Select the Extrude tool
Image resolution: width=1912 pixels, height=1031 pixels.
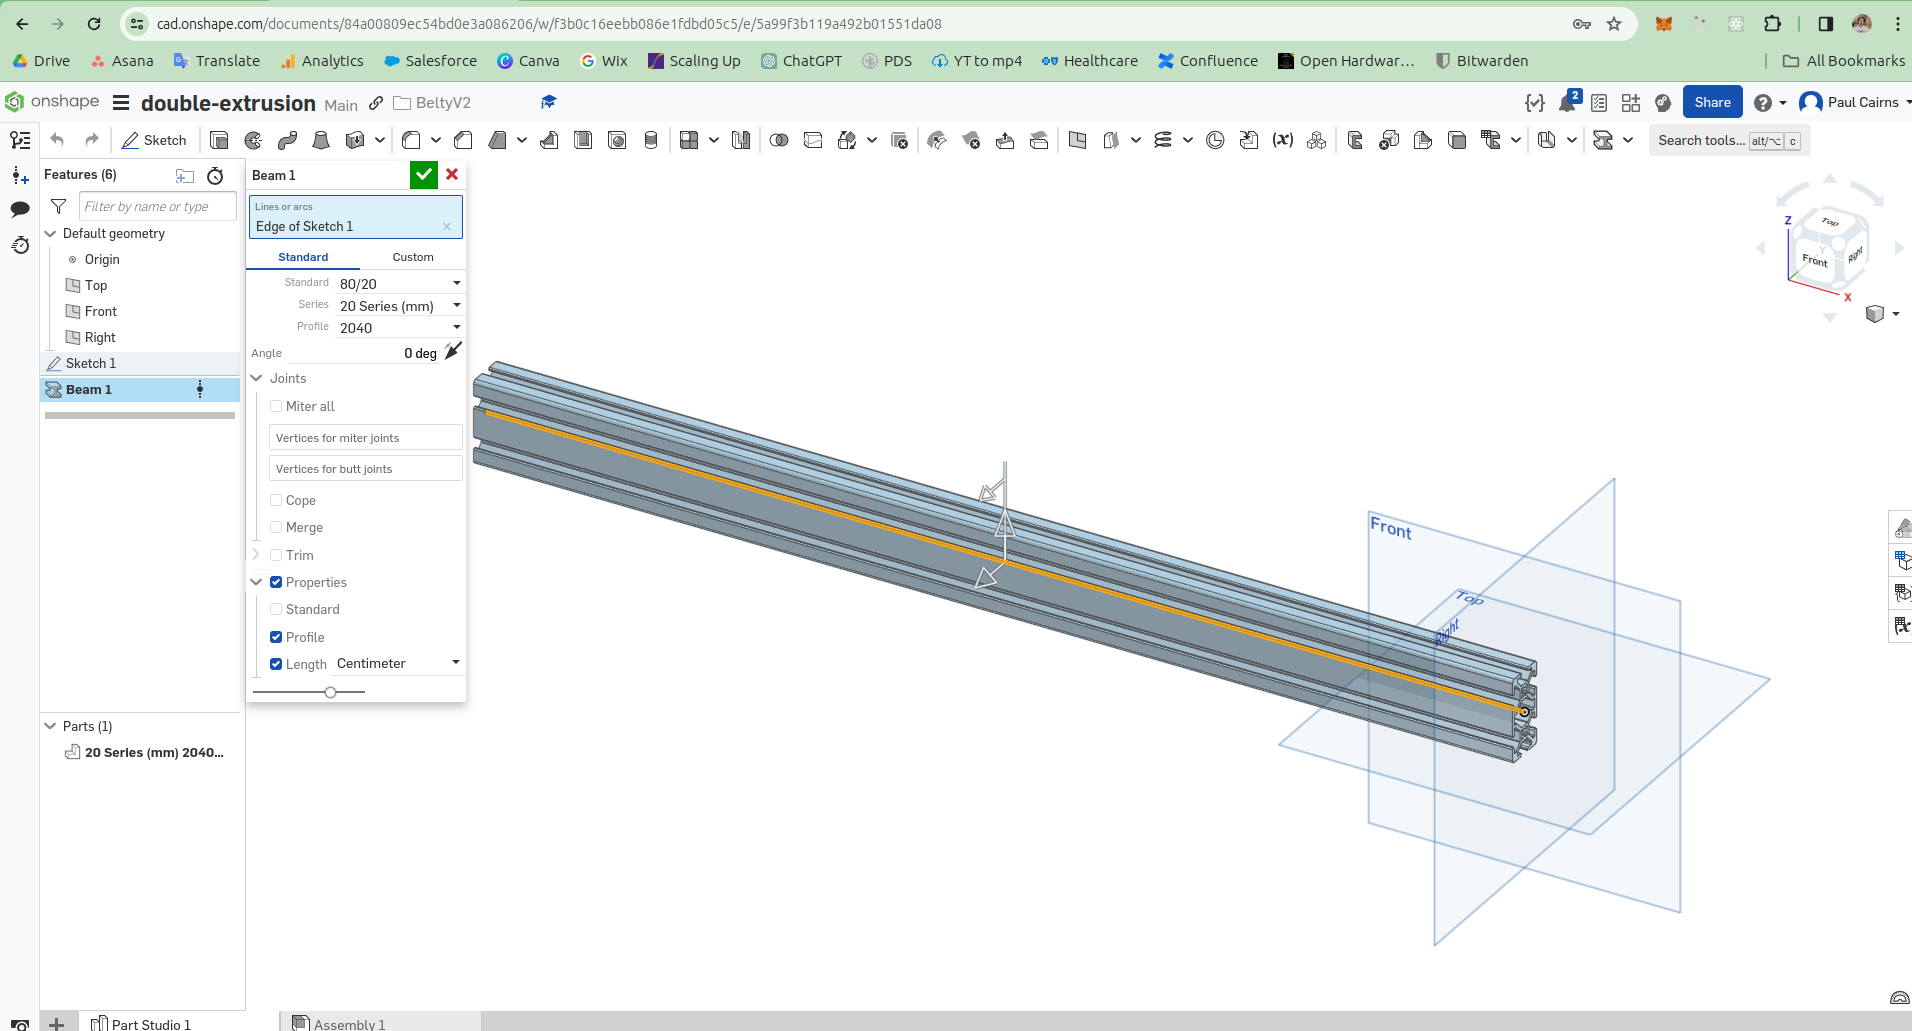click(219, 140)
